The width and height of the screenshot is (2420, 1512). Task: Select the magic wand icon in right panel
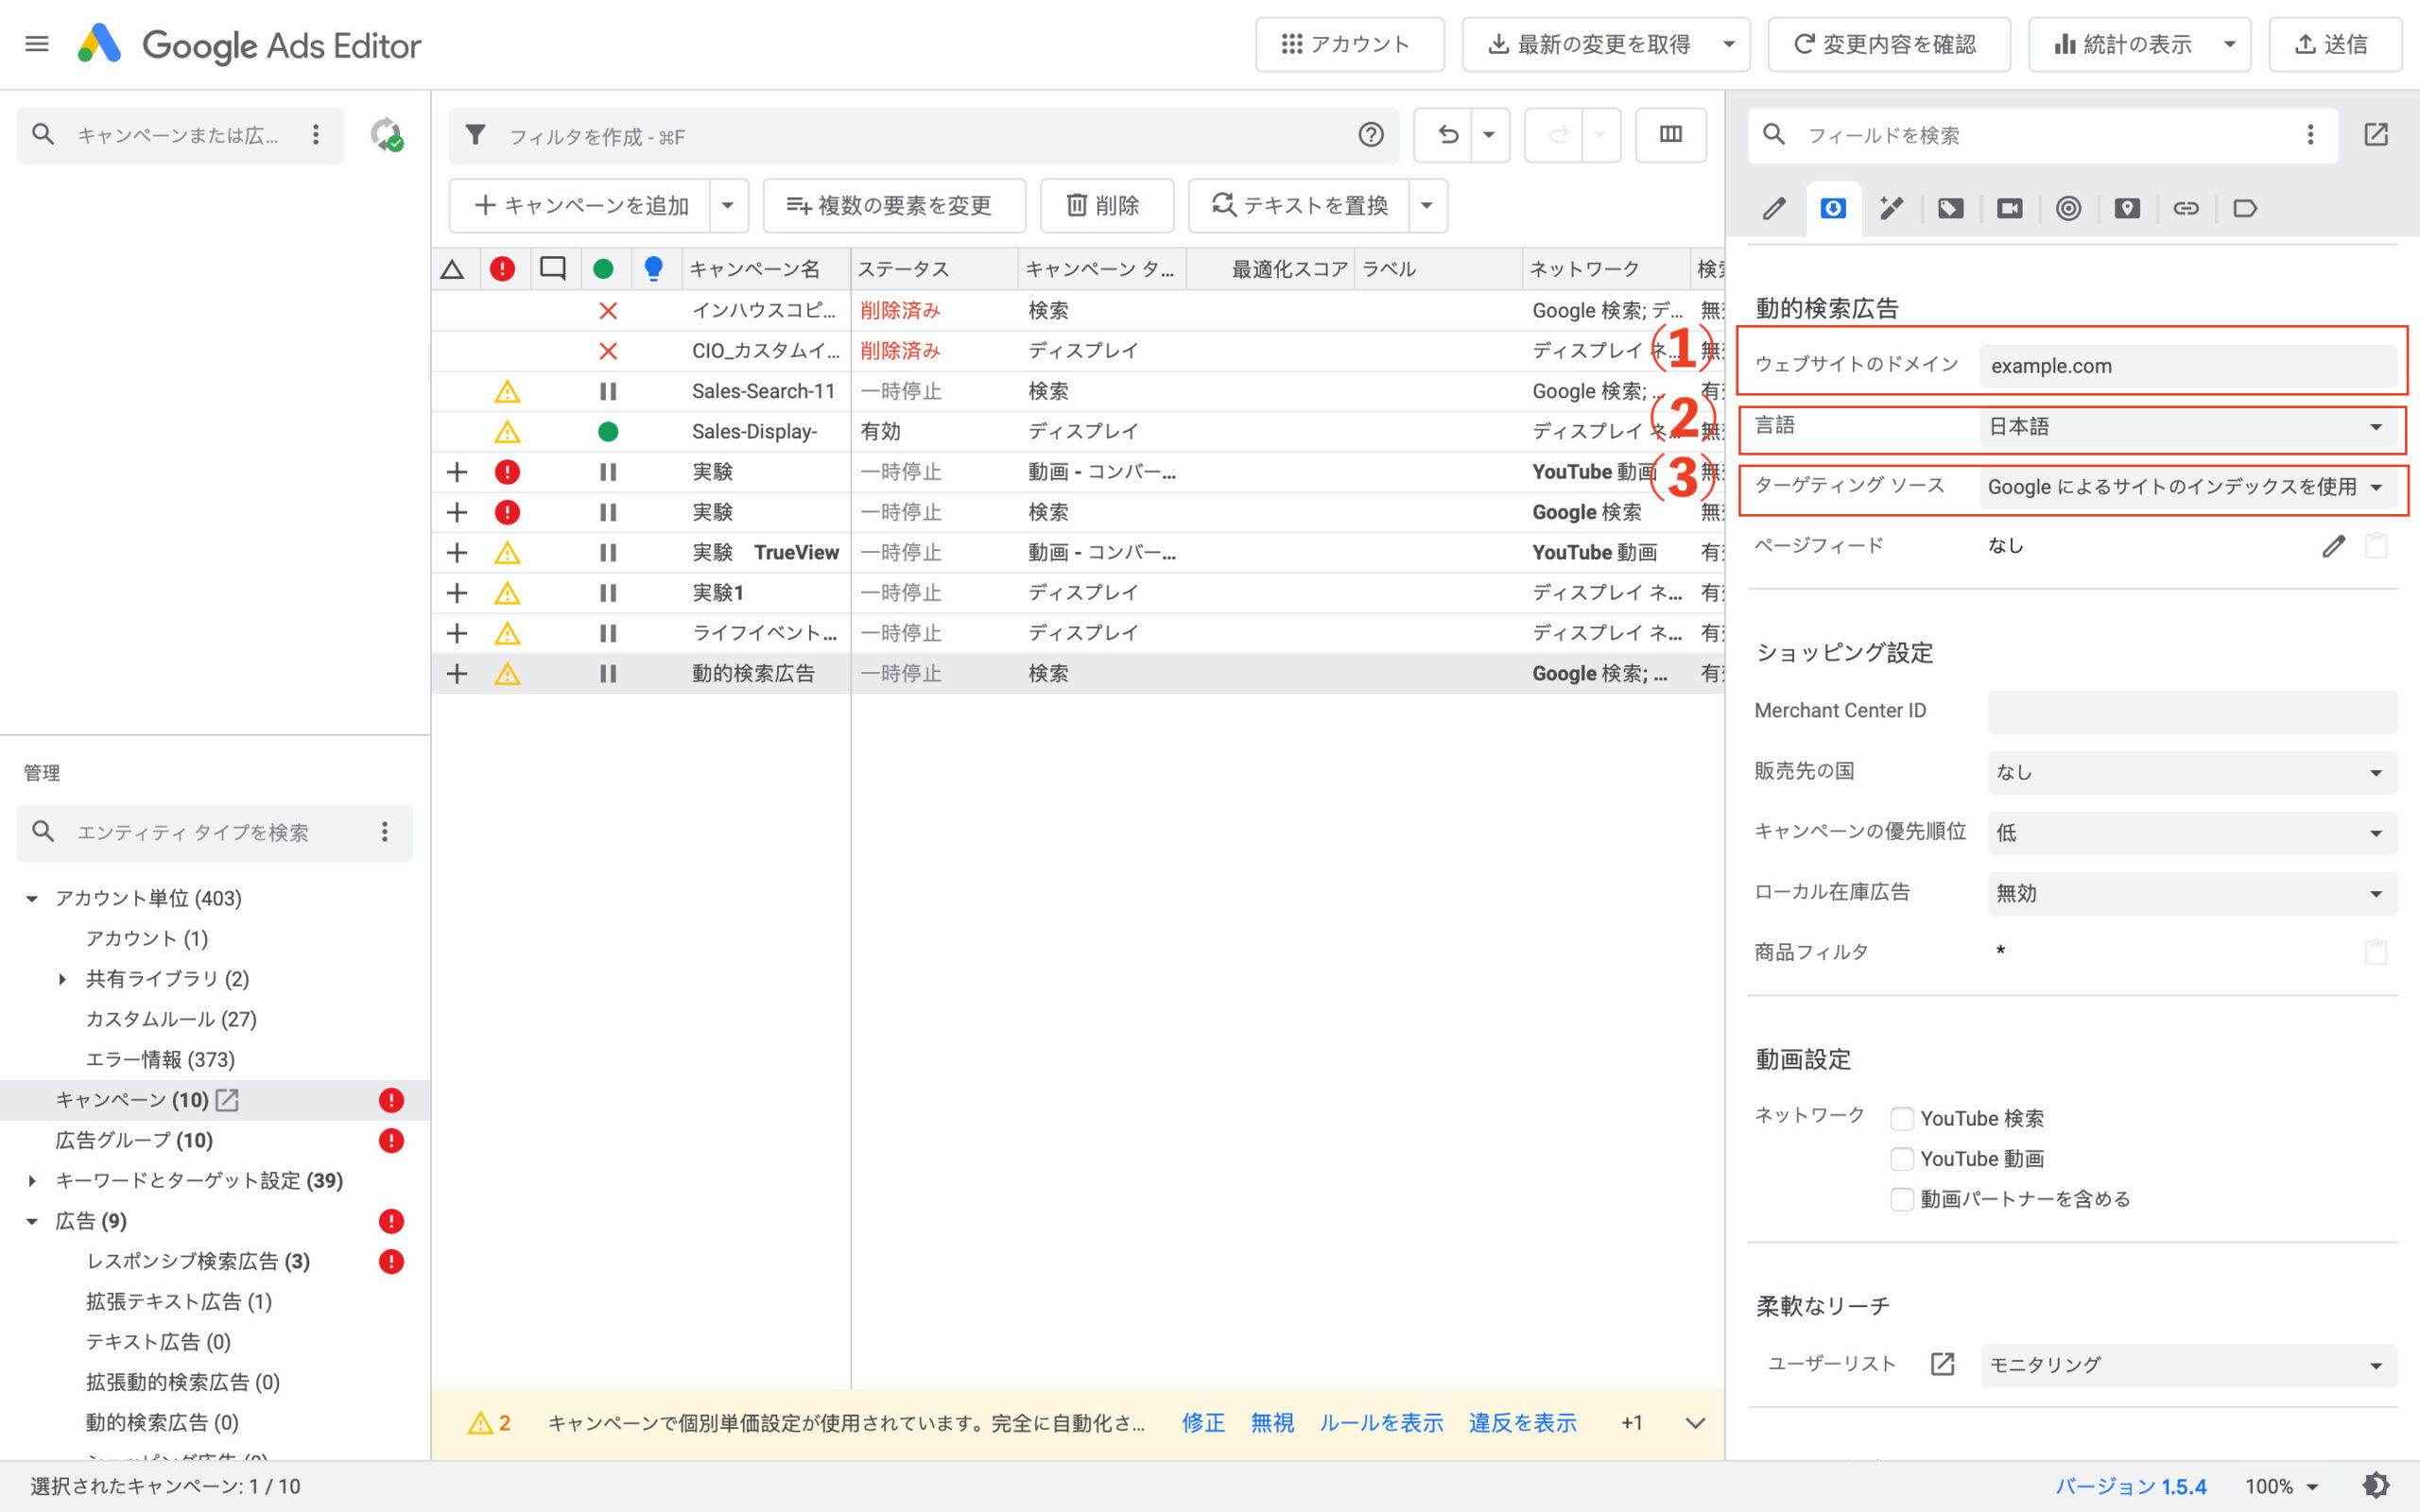1891,208
